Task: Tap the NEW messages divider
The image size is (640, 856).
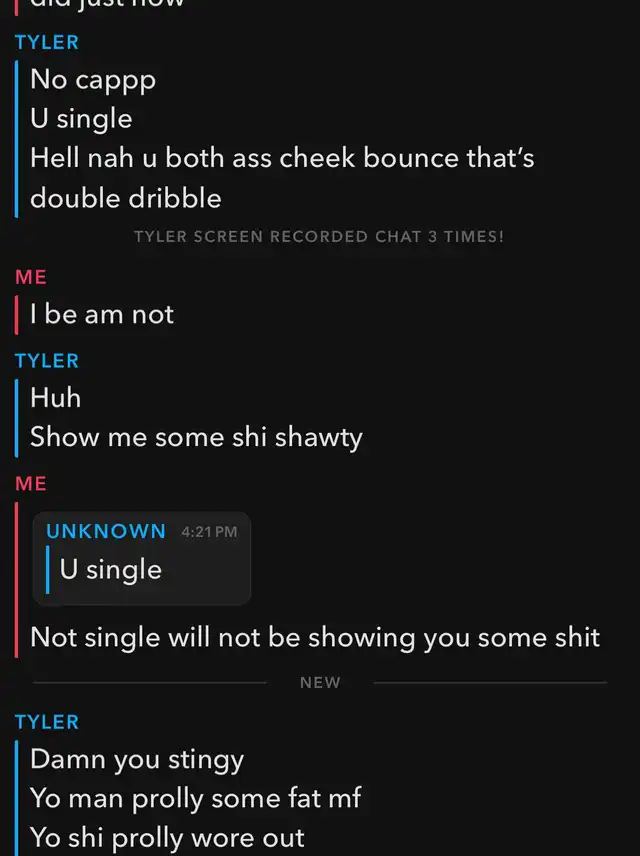Action: click(x=320, y=682)
